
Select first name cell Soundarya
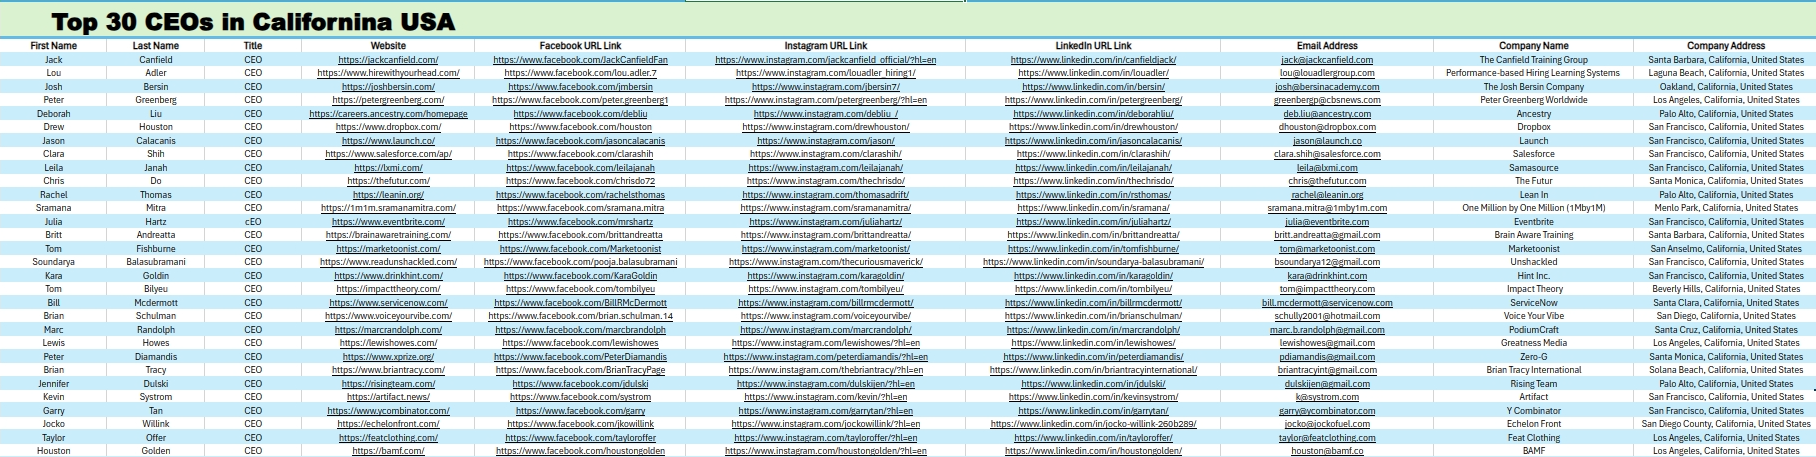(x=53, y=262)
